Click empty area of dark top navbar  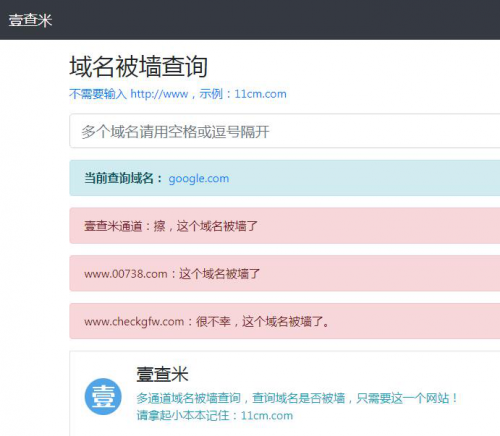pyautogui.click(x=267, y=20)
